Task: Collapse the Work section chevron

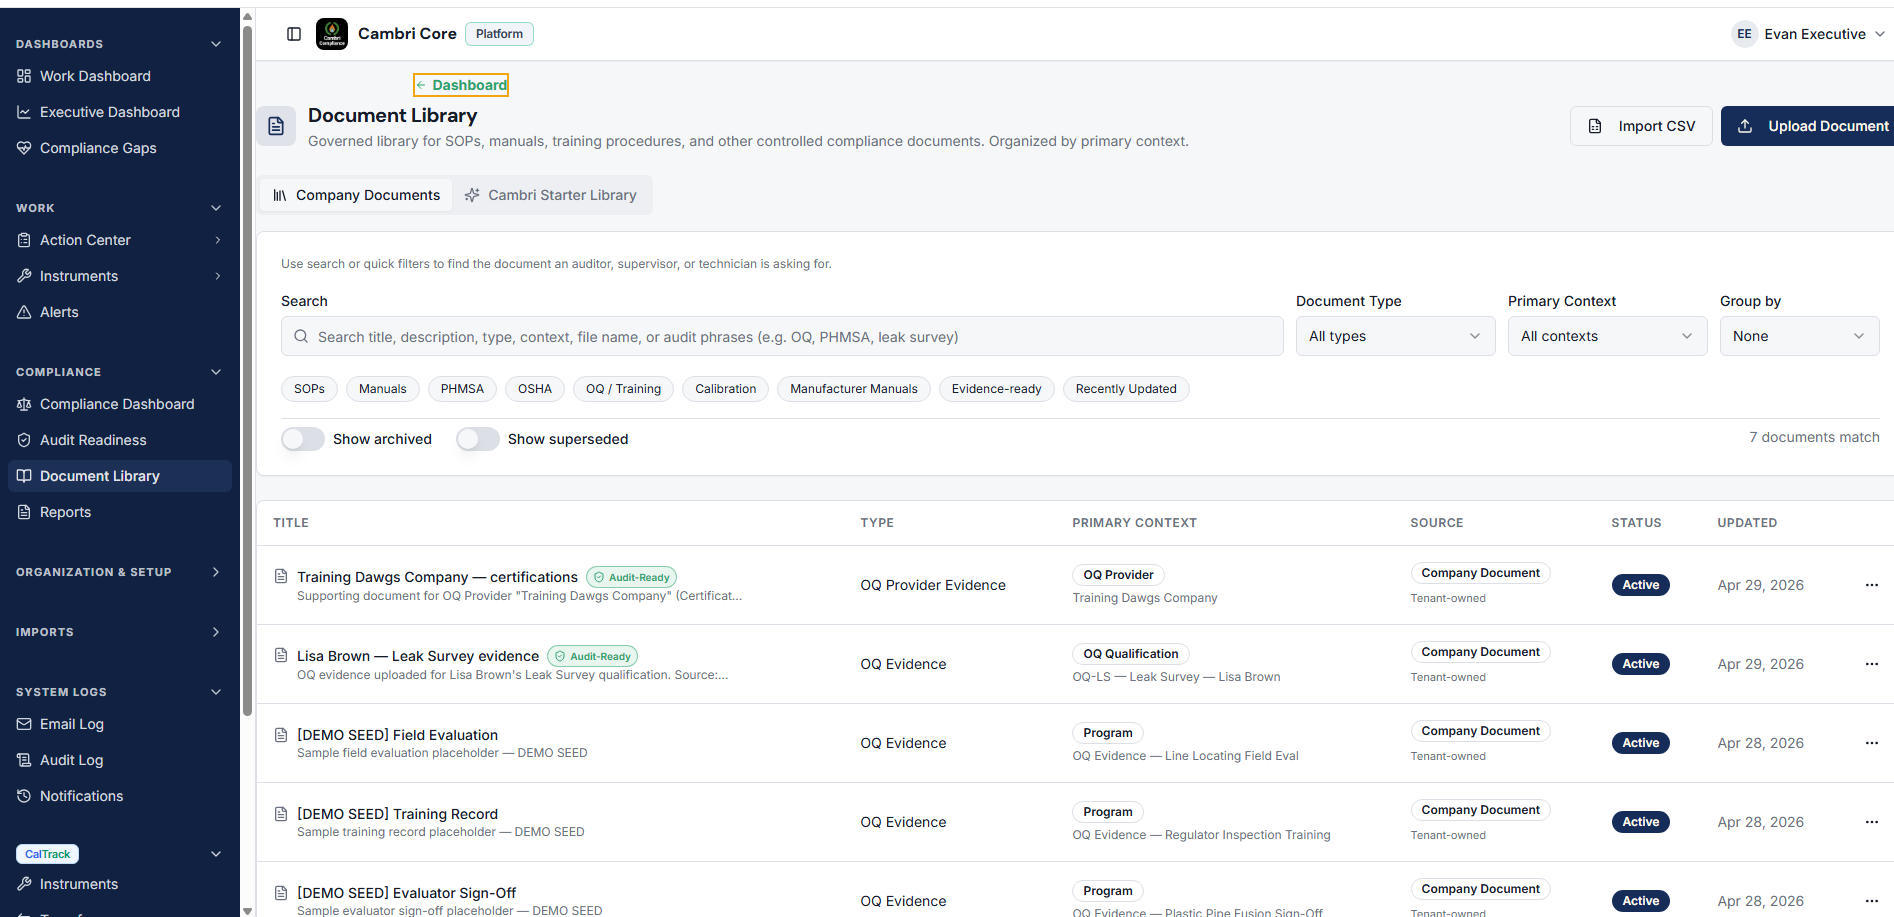Action: coord(216,208)
